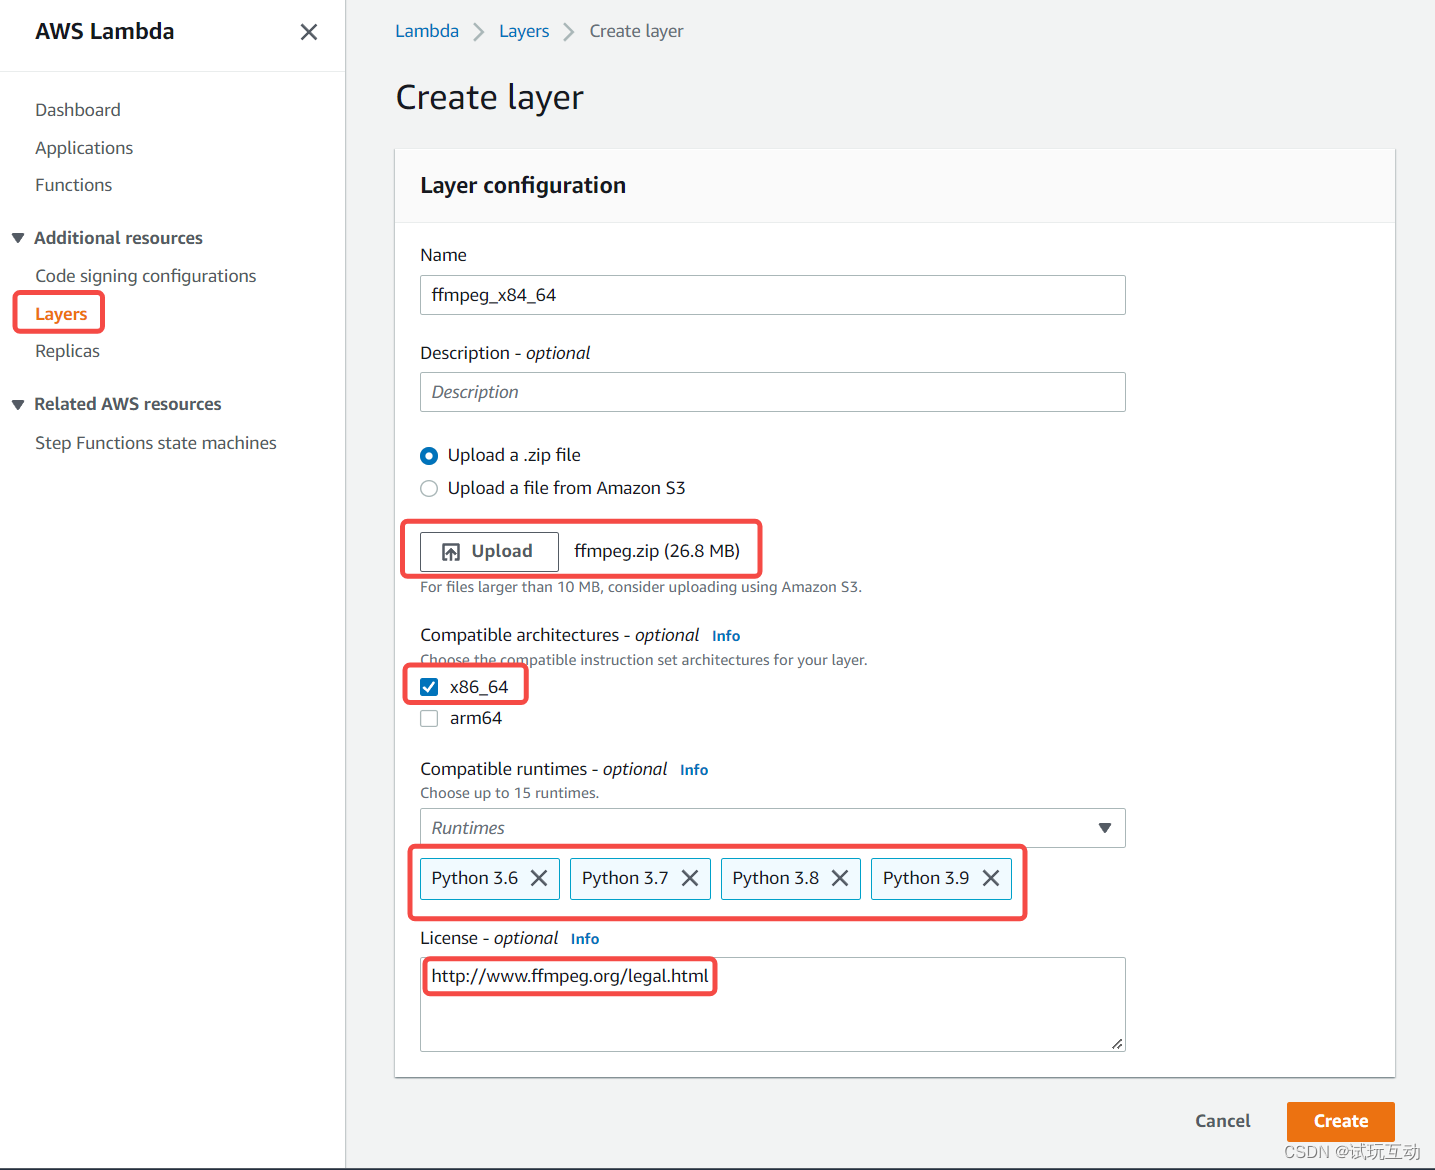The image size is (1435, 1170).
Task: Click the license textarea resize handle
Action: pos(1117,1043)
